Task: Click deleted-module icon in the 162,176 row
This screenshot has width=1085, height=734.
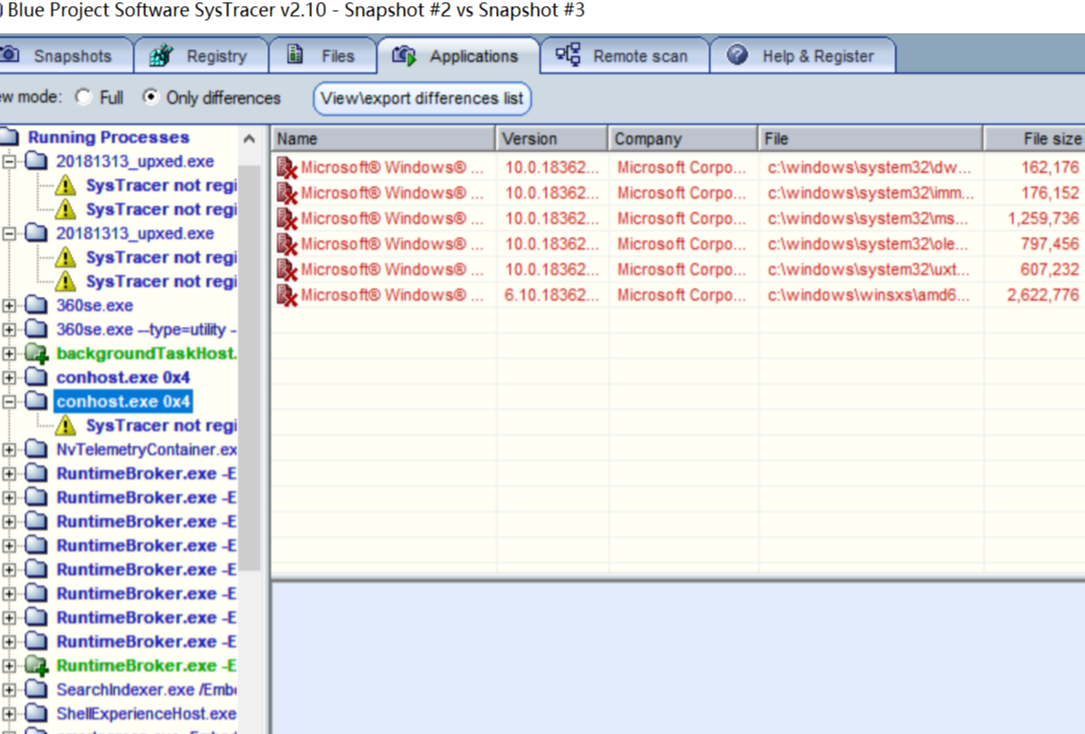Action: 286,167
